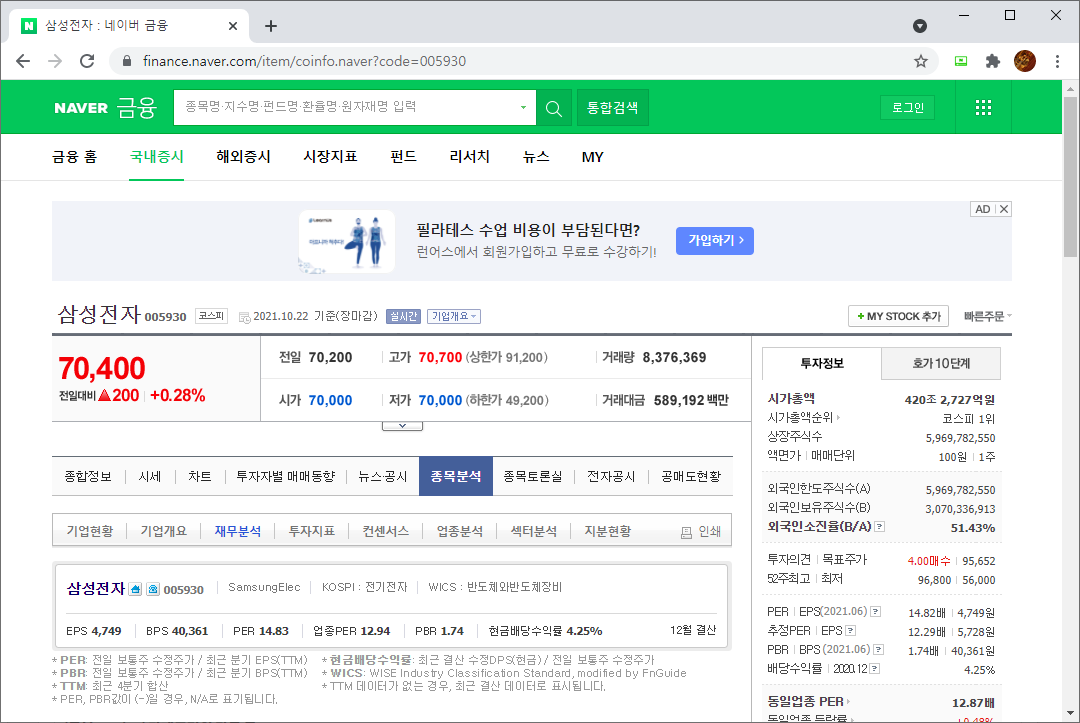Switch to 국내증시 menu
Viewport: 1080px width, 723px height.
156,157
